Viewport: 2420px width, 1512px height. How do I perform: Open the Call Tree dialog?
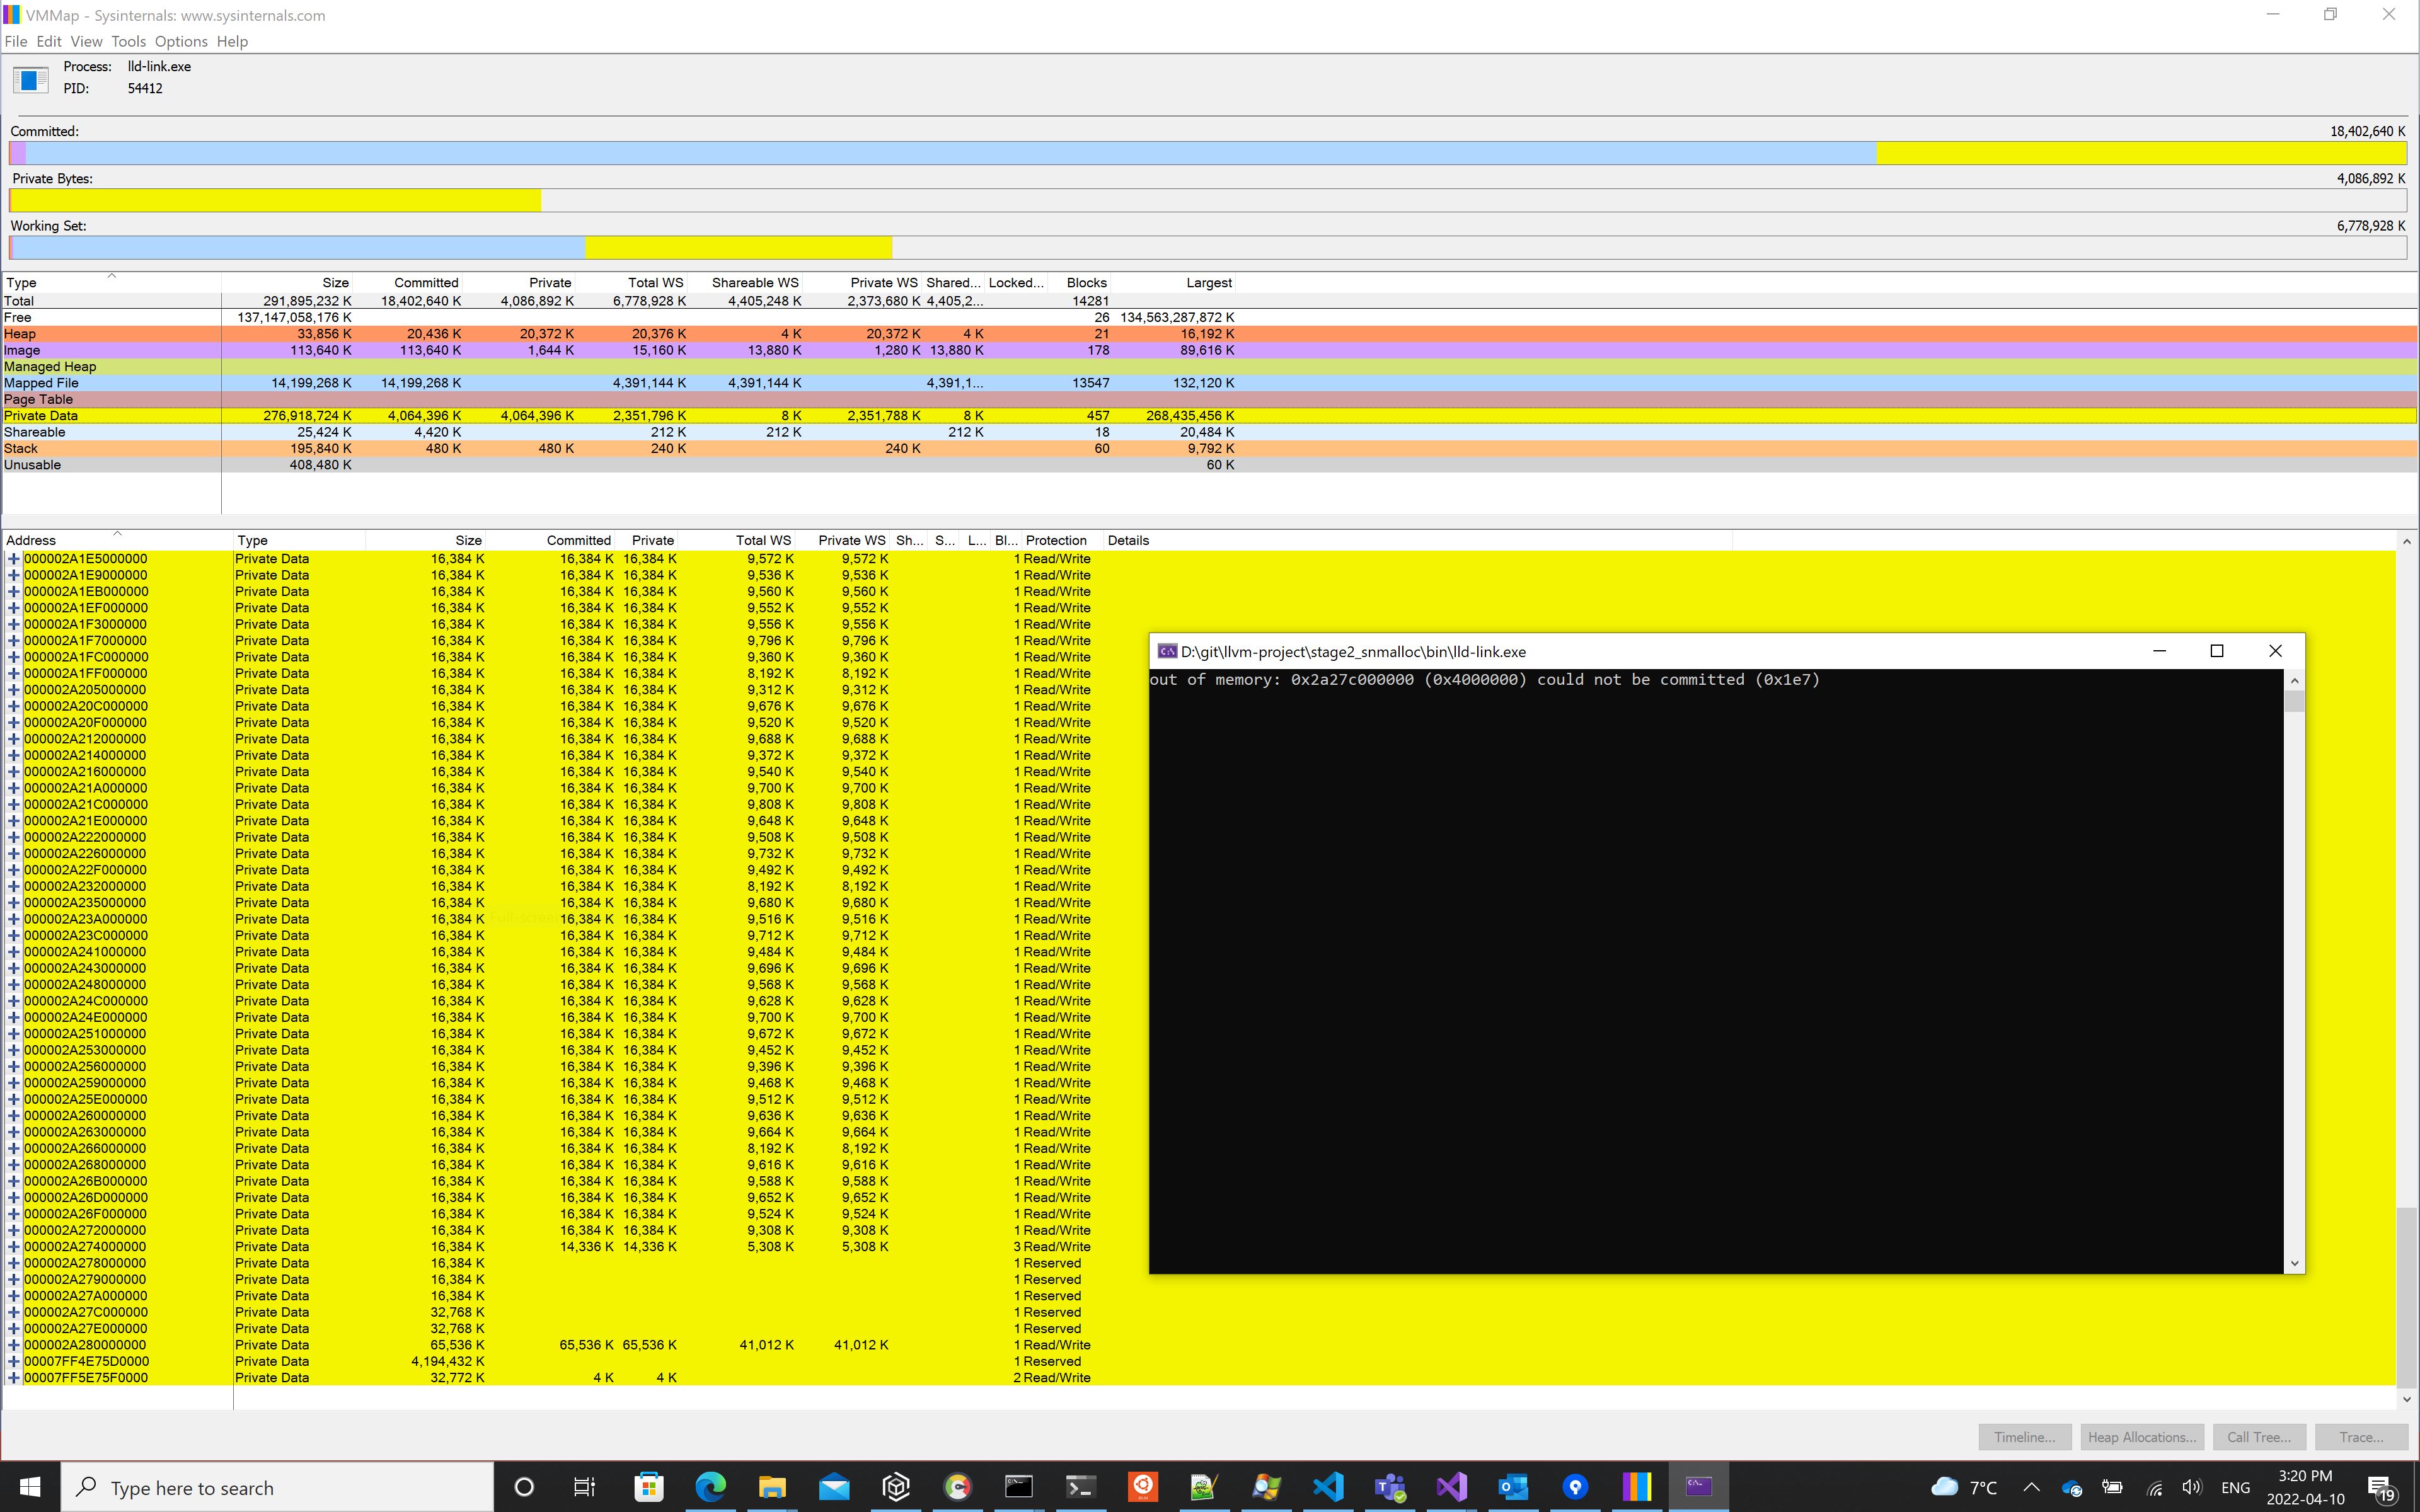(2258, 1436)
